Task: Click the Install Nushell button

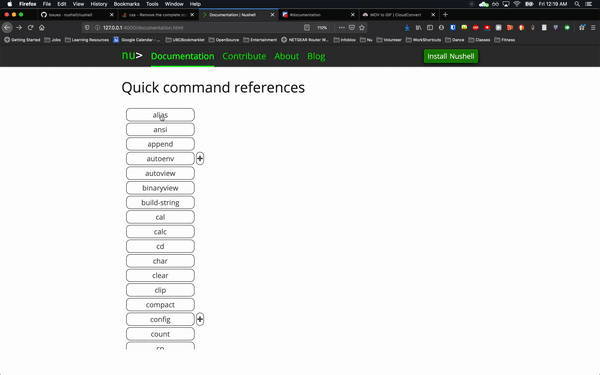Action: 450,56
